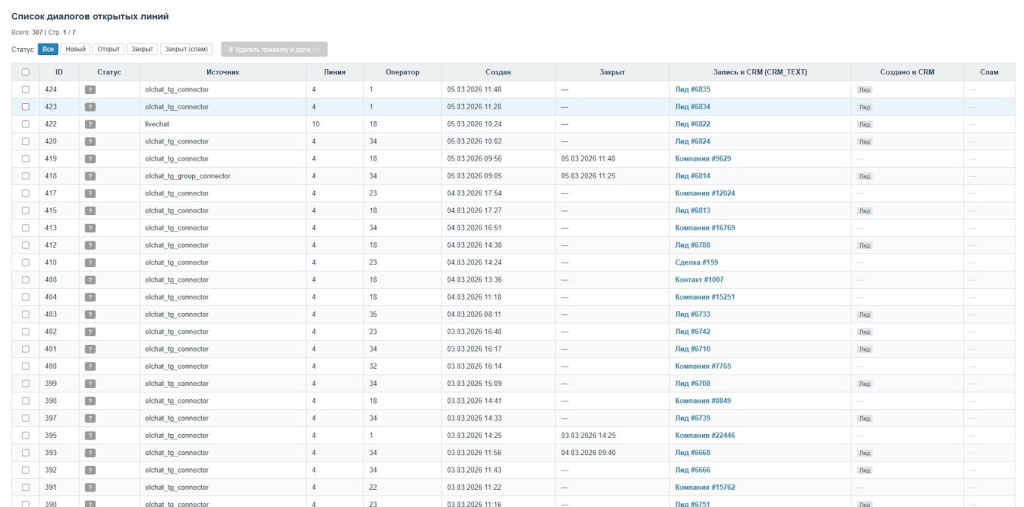Viewport: 1024px width, 507px height.
Task: Click the 'Лид' CRM badge in row 415
Action: tap(864, 211)
